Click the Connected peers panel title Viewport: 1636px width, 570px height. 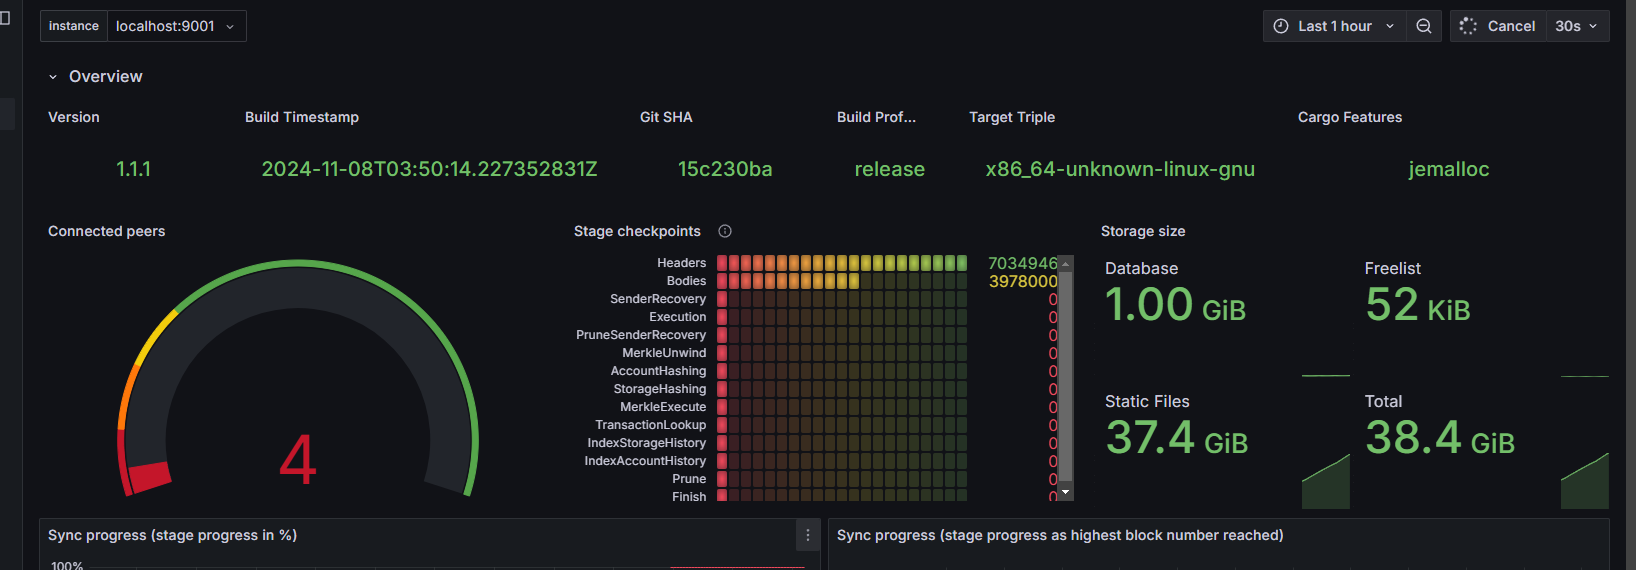[107, 231]
